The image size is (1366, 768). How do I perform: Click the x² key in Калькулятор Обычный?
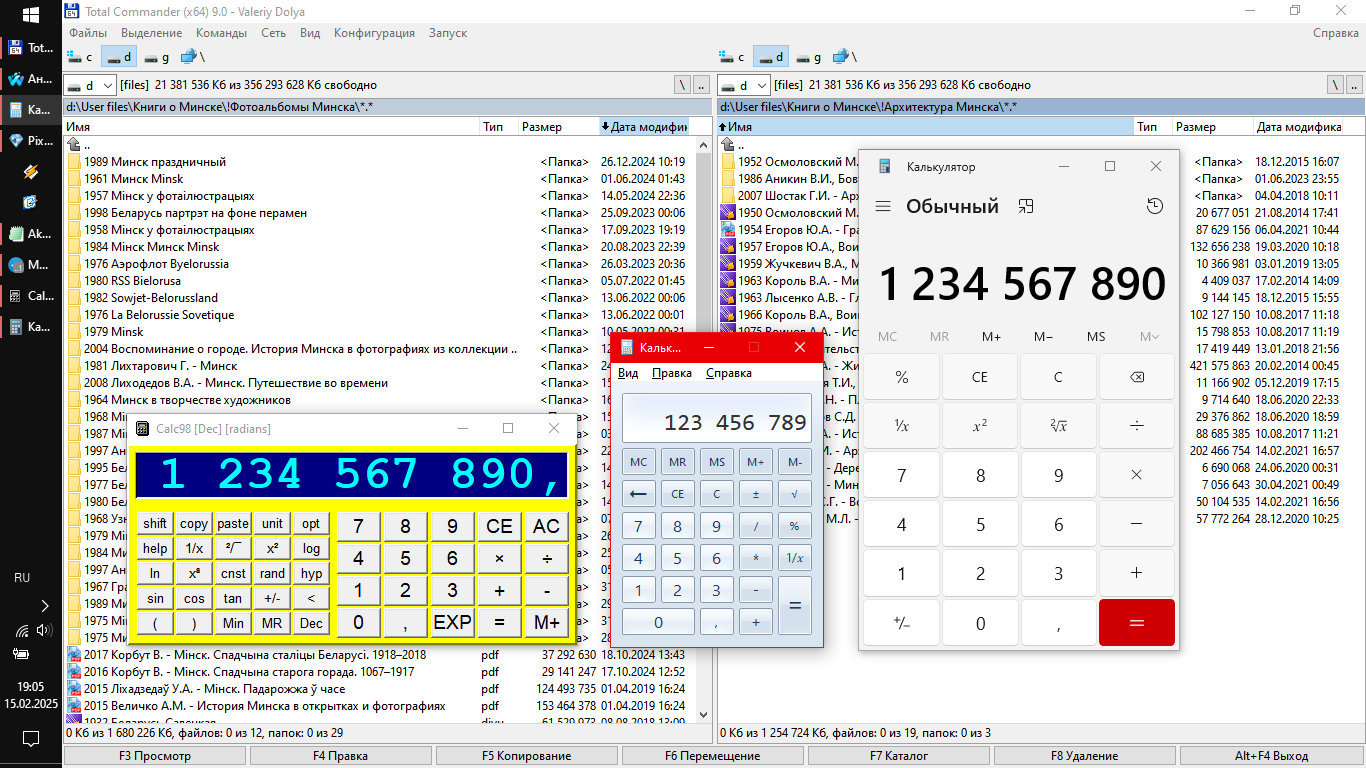[x=980, y=426]
